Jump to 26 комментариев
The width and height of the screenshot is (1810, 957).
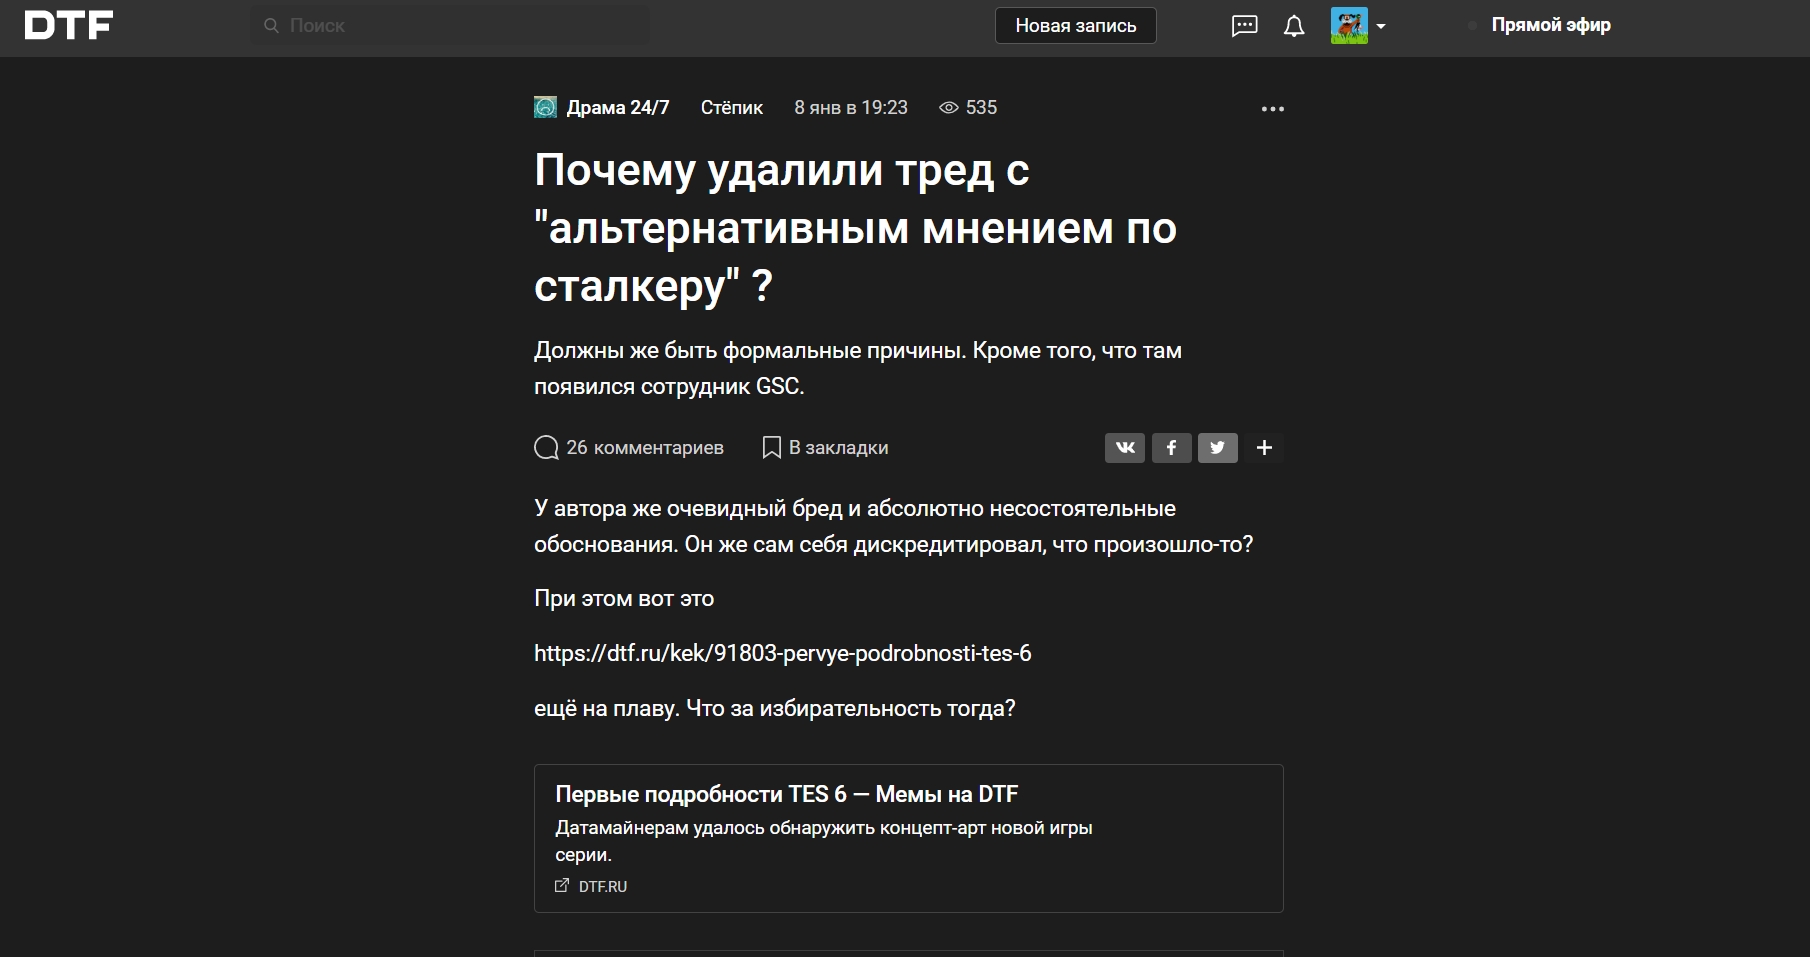[x=645, y=448]
